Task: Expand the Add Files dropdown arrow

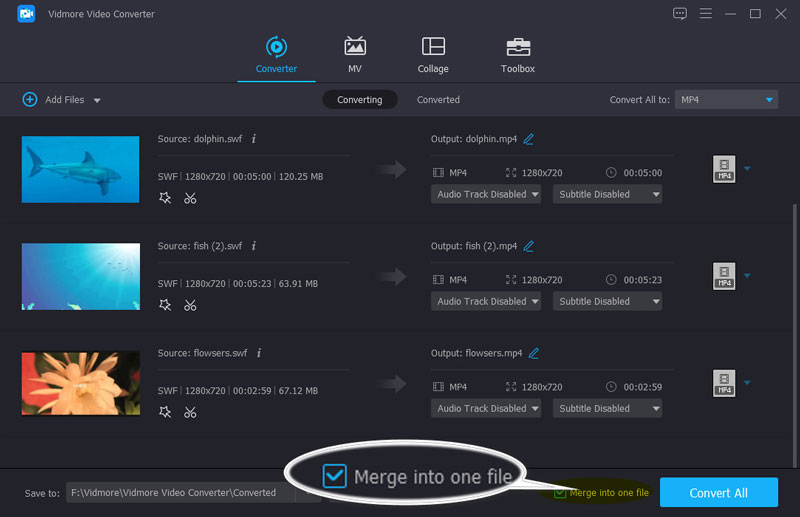Action: pyautogui.click(x=97, y=100)
